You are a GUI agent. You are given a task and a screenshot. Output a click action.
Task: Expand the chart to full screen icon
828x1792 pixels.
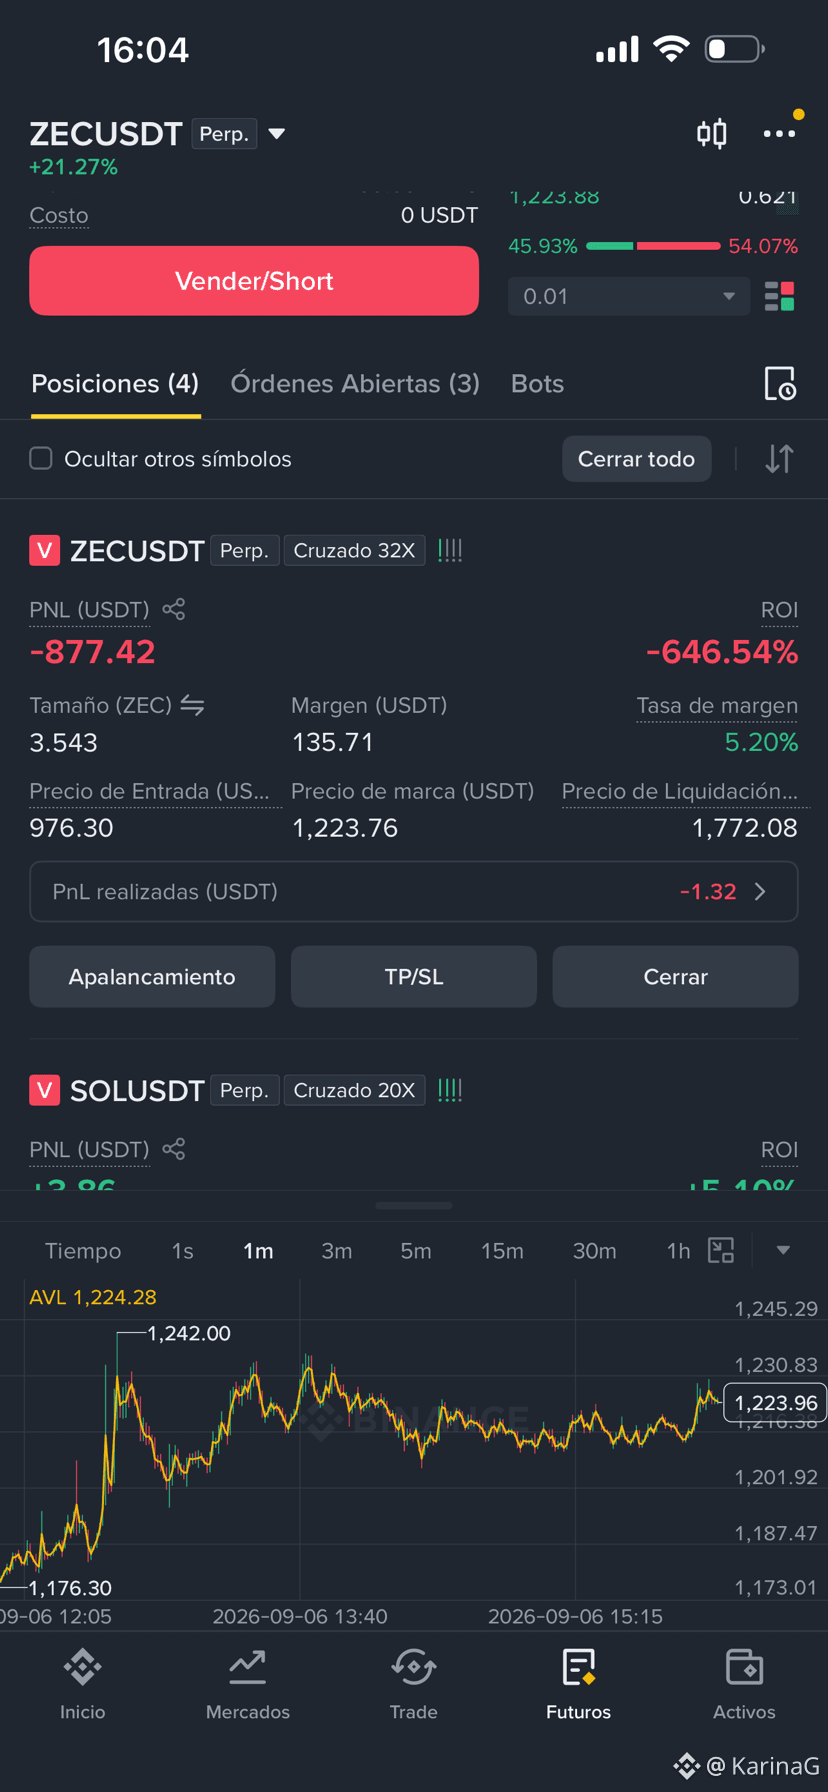pos(721,1250)
